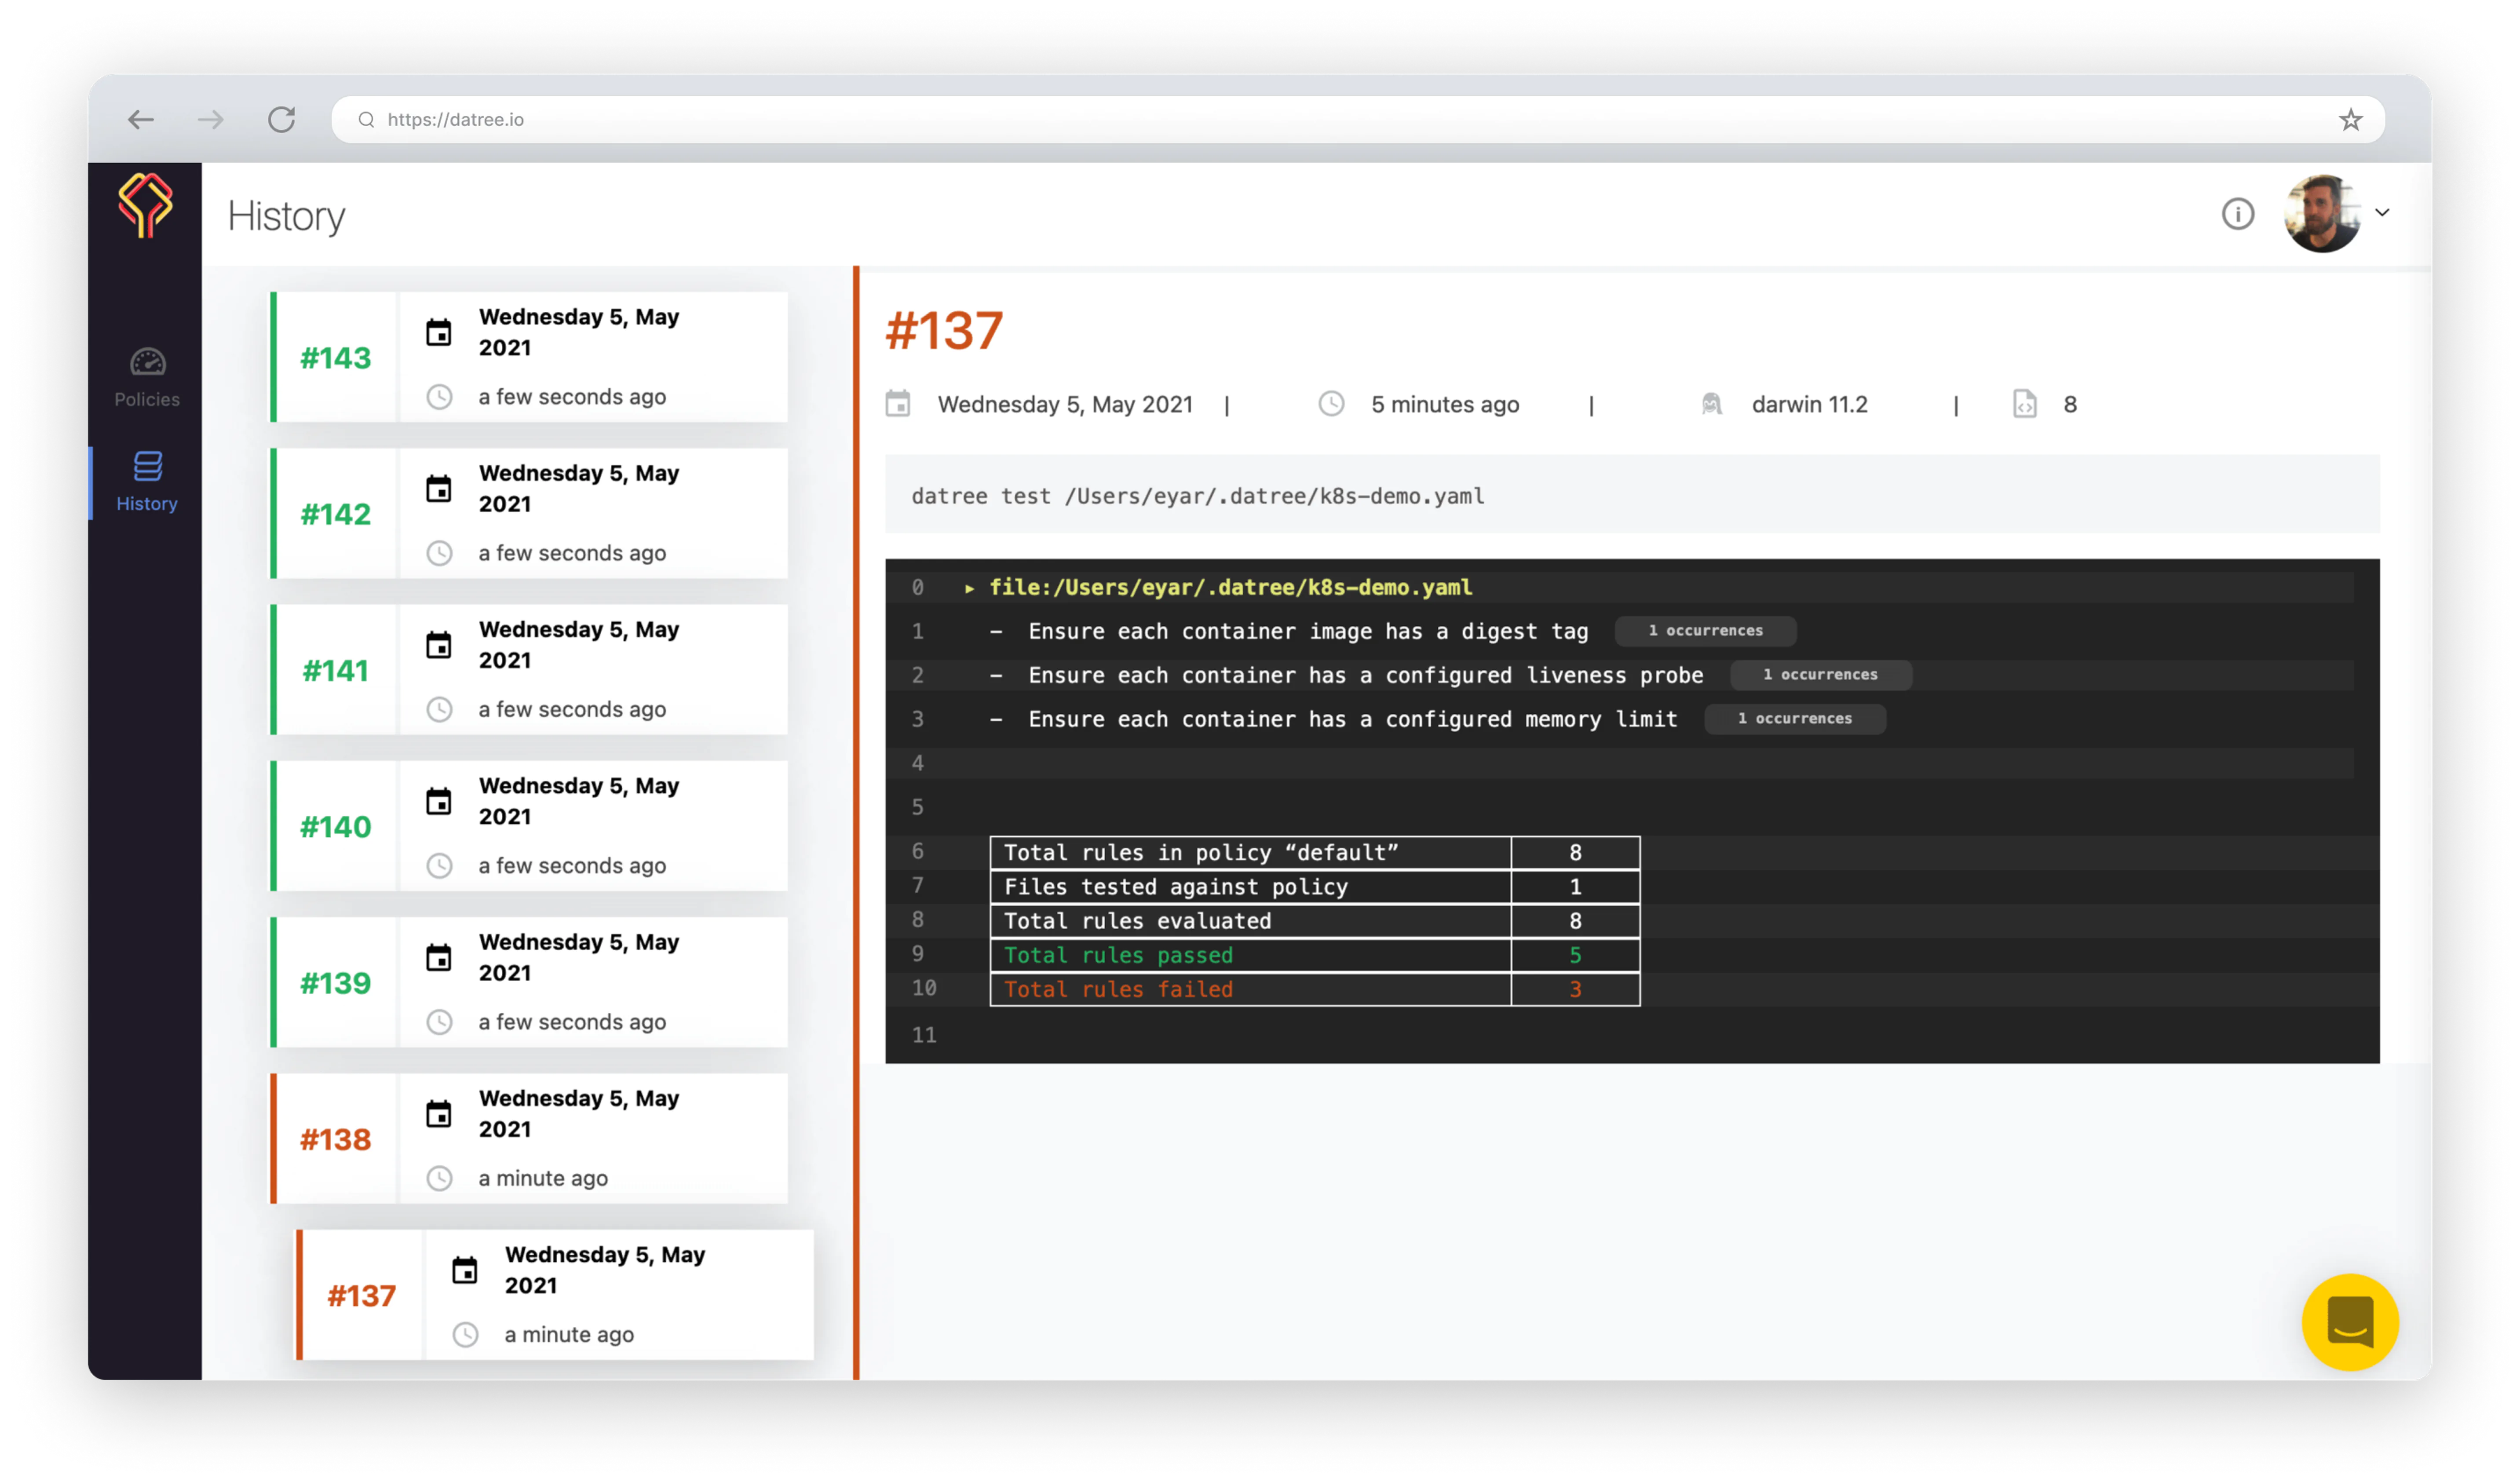Click the file:/Users/eyar/.datree/k8s-demo.yaml path
This screenshot has height=1482, width=2520.
click(x=1231, y=588)
